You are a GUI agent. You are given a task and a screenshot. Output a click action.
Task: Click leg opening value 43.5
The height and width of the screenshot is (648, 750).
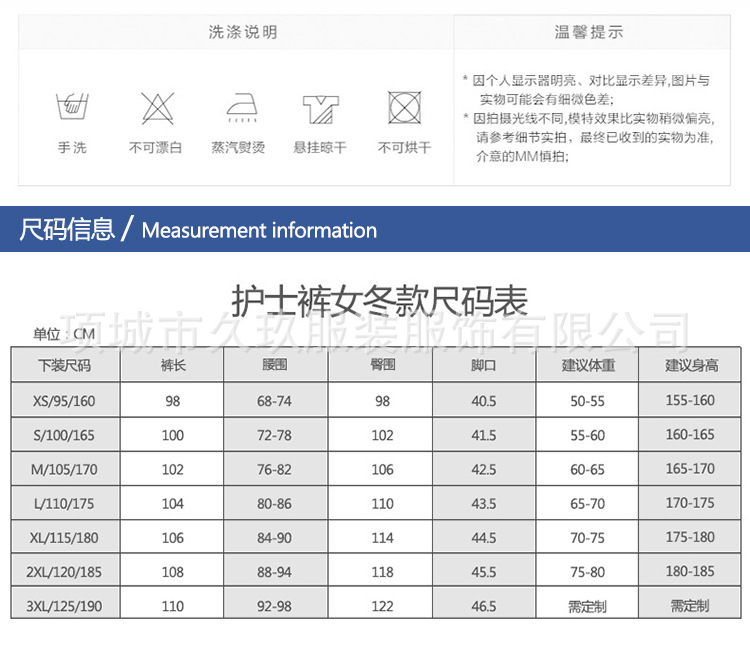pos(484,504)
